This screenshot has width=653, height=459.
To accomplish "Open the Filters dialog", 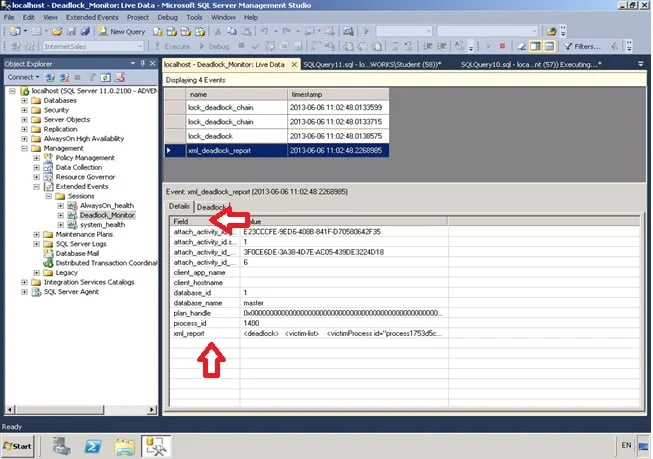I will click(x=582, y=46).
